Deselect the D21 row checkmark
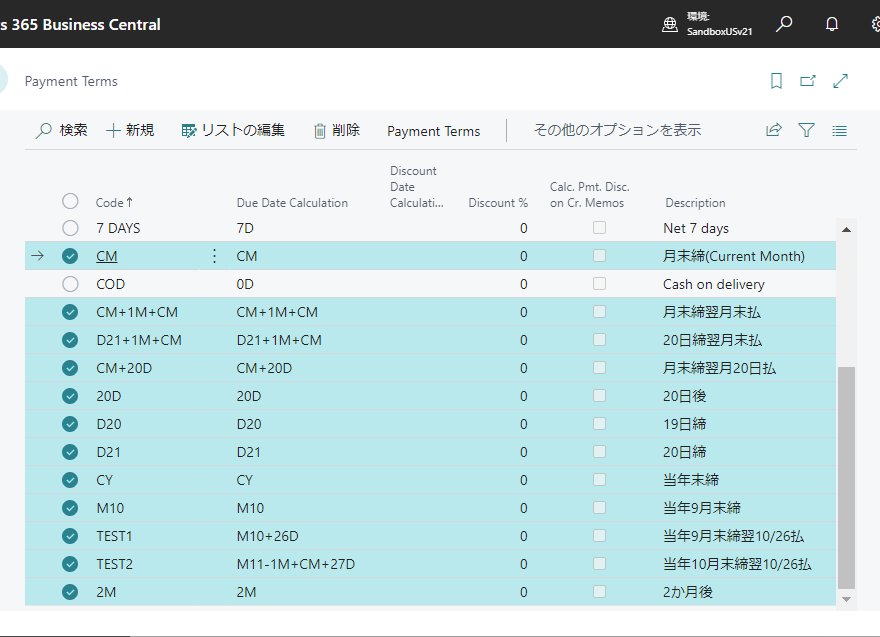Image resolution: width=880 pixels, height=637 pixels. coord(70,452)
